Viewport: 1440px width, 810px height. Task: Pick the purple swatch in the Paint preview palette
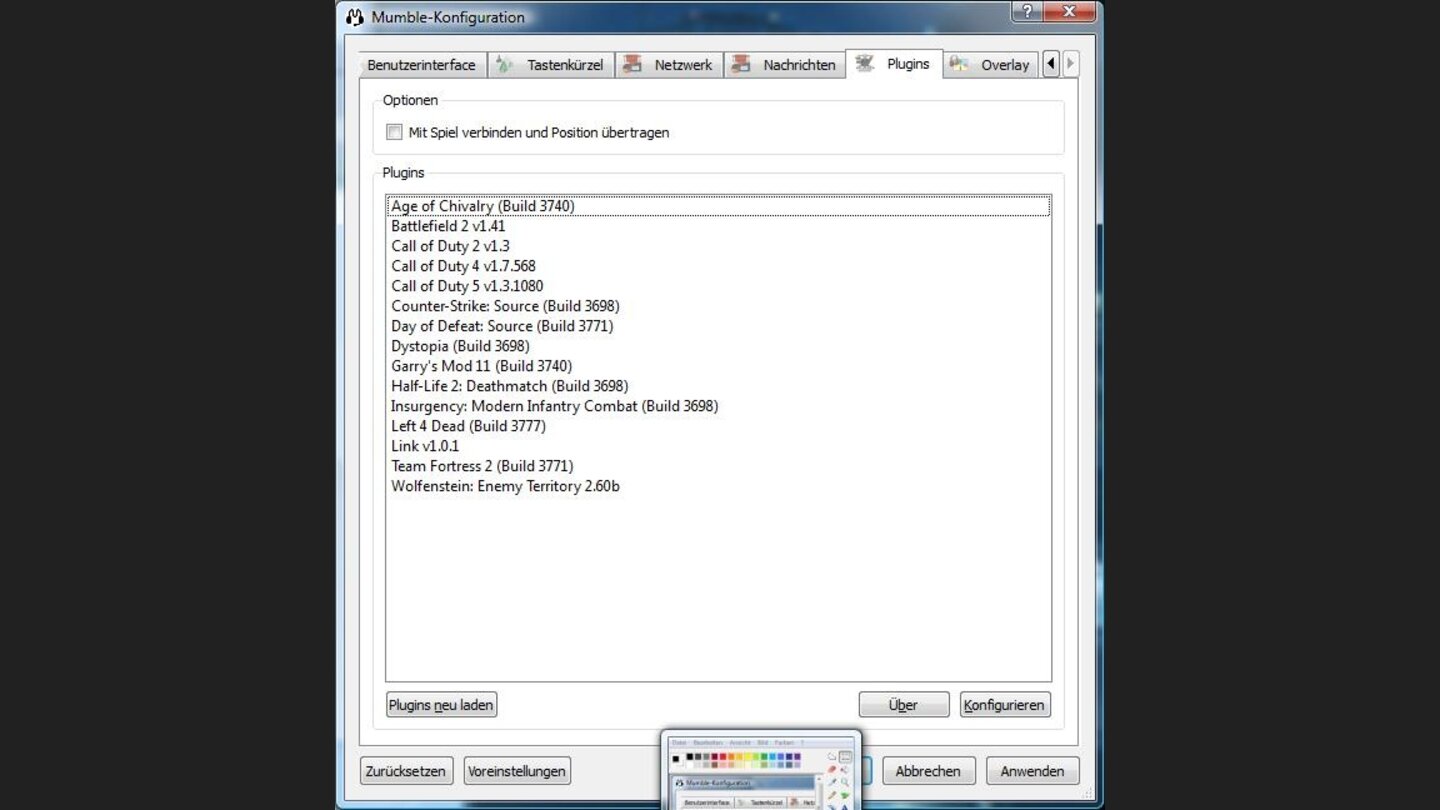pyautogui.click(x=796, y=758)
